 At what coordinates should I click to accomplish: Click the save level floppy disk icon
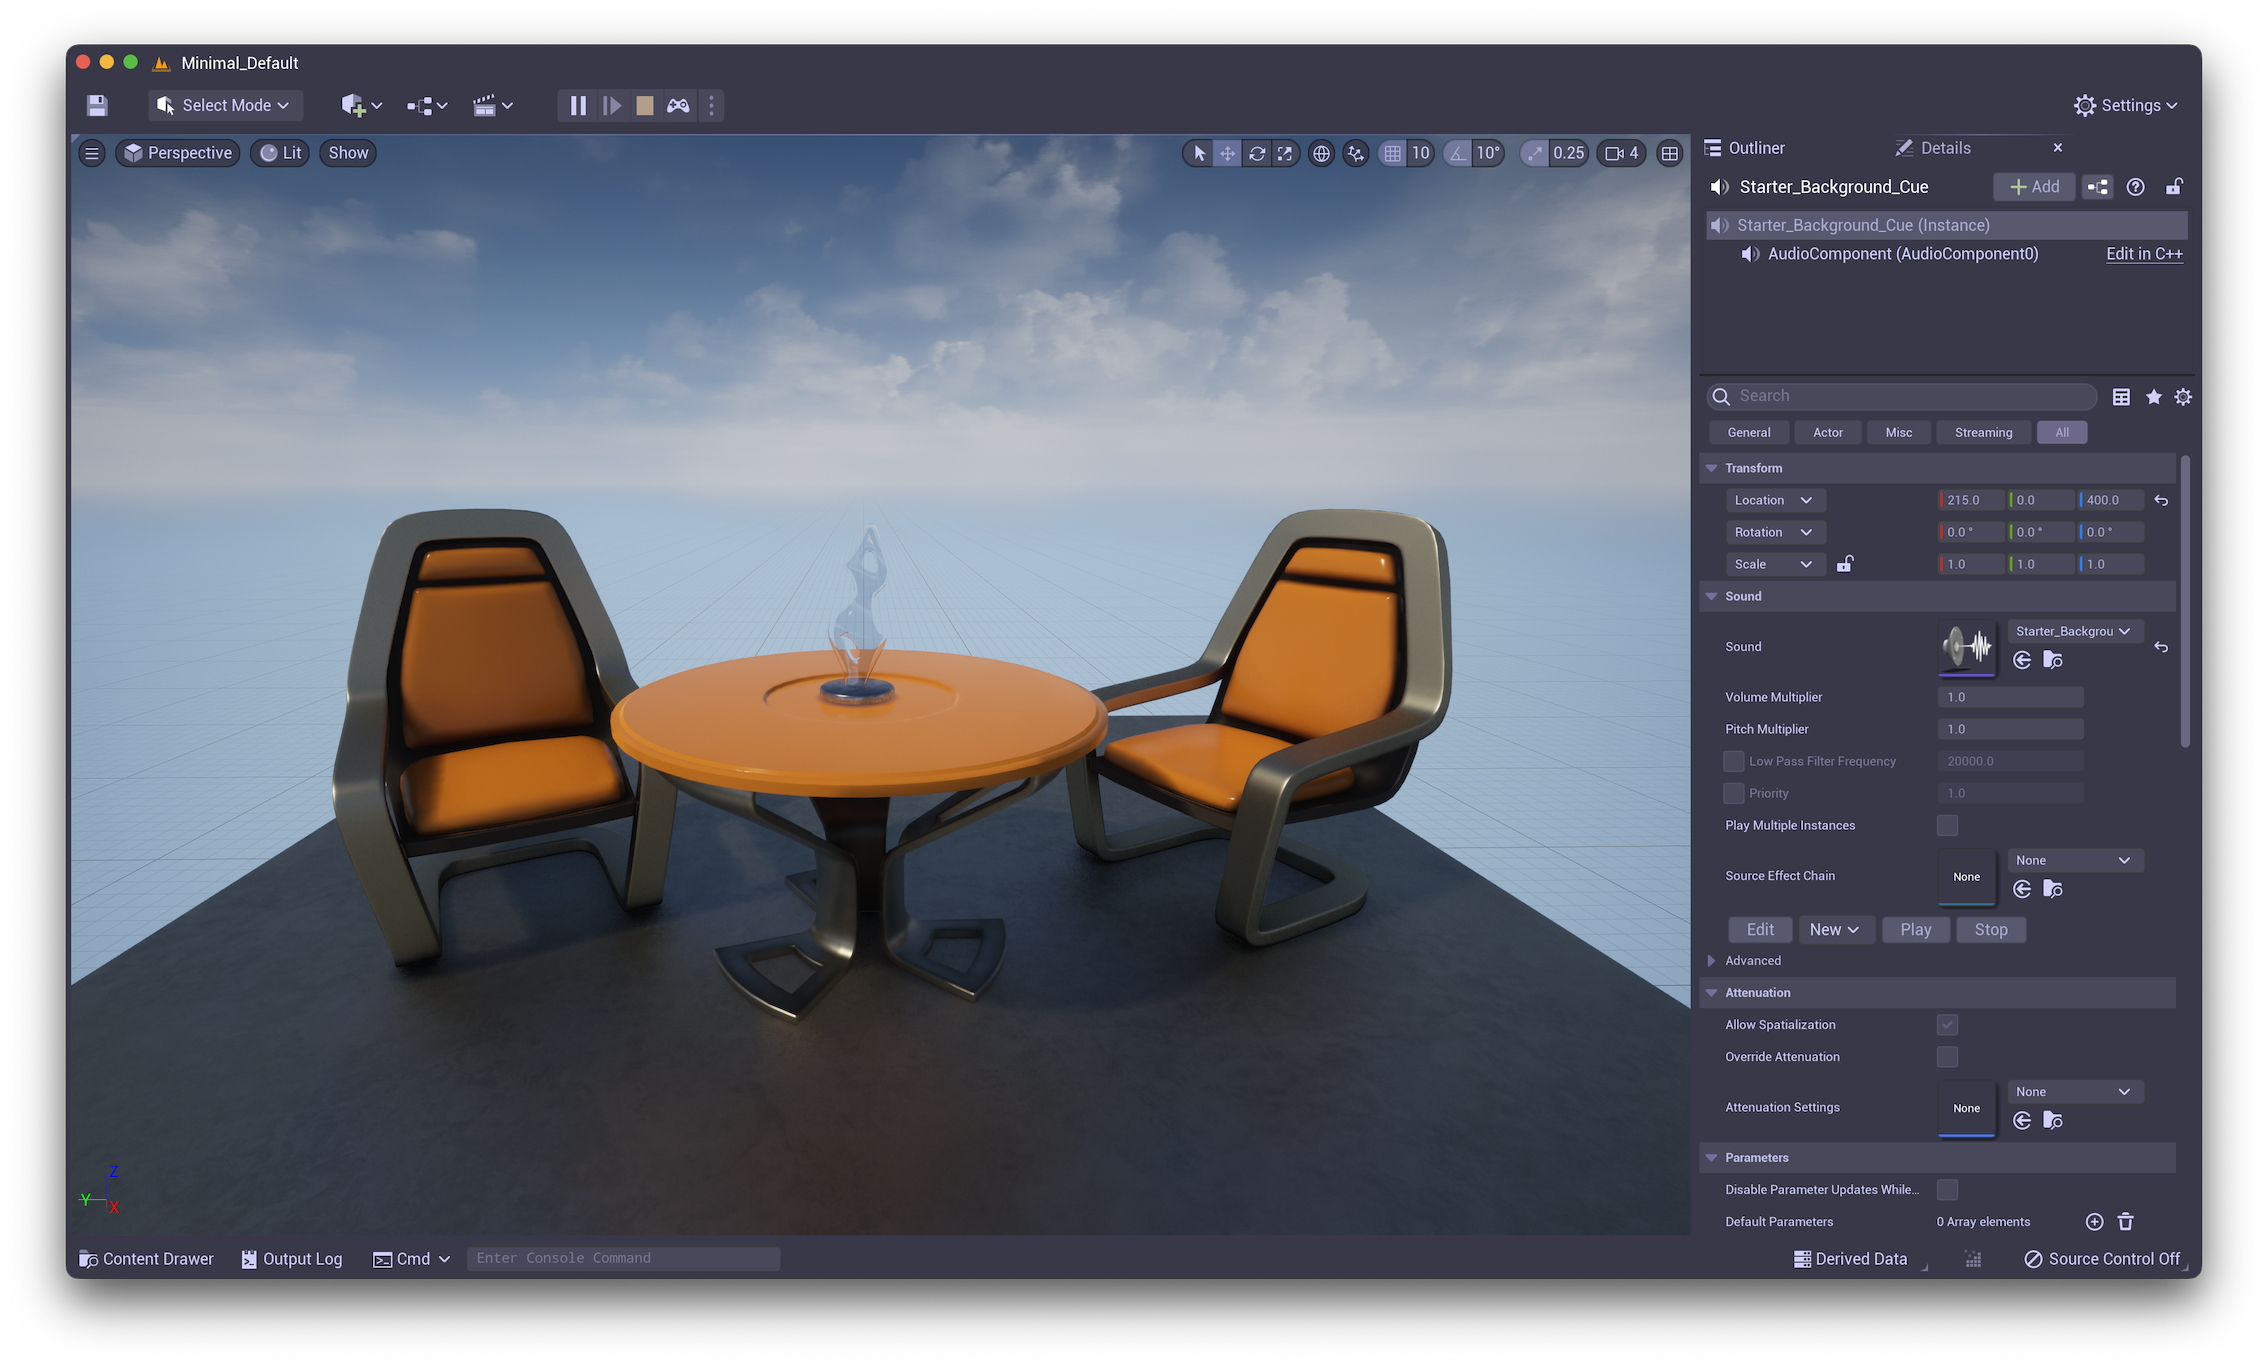coord(97,105)
